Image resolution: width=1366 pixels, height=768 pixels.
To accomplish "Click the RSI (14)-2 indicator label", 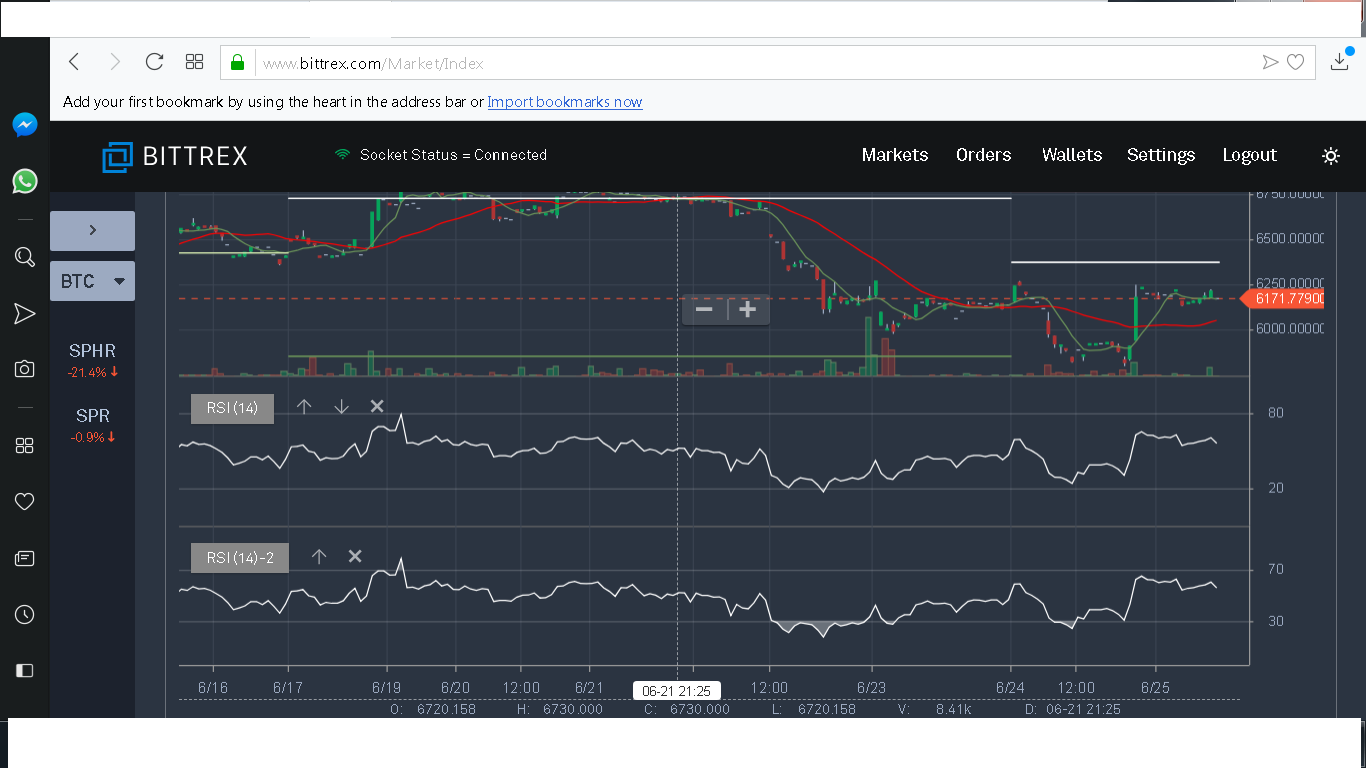I will point(240,558).
